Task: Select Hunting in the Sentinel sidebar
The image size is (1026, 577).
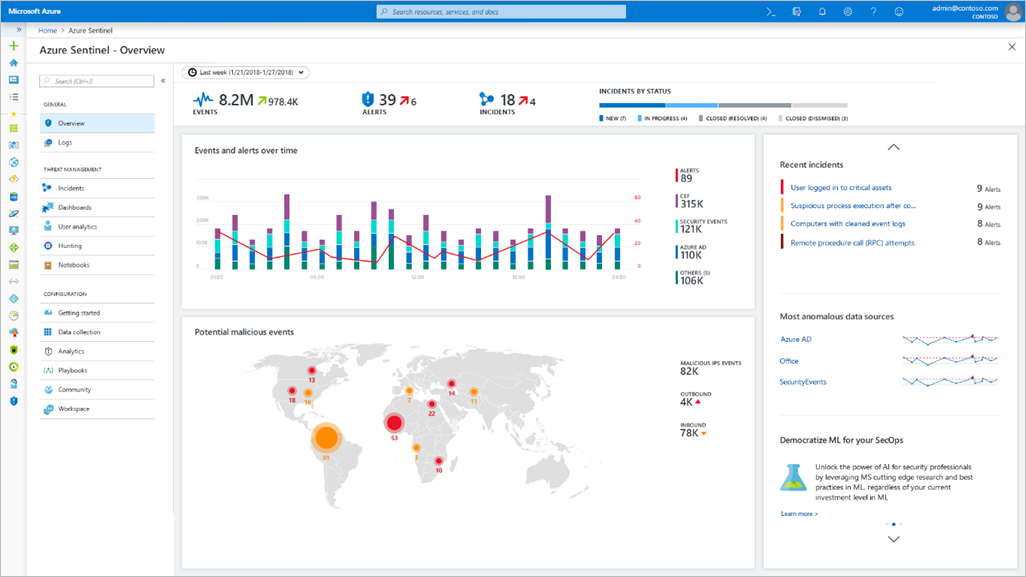Action: pyautogui.click(x=72, y=245)
